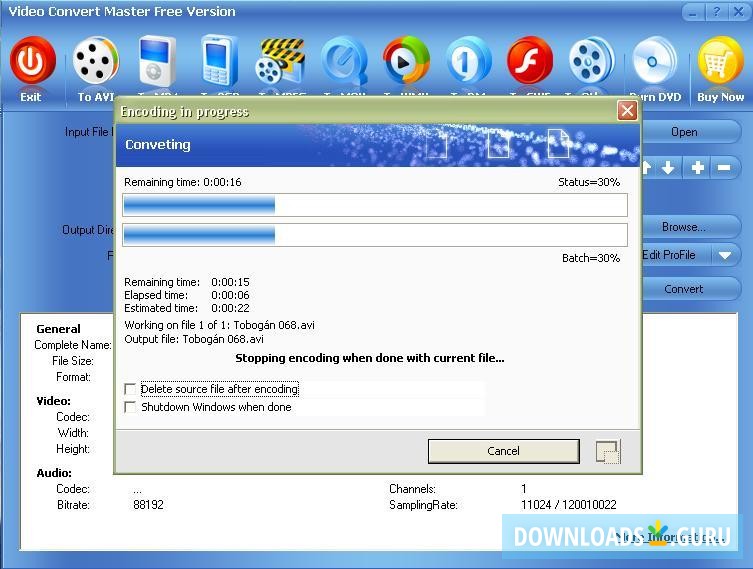
Task: Click the Bitrate value 88192
Action: point(148,505)
